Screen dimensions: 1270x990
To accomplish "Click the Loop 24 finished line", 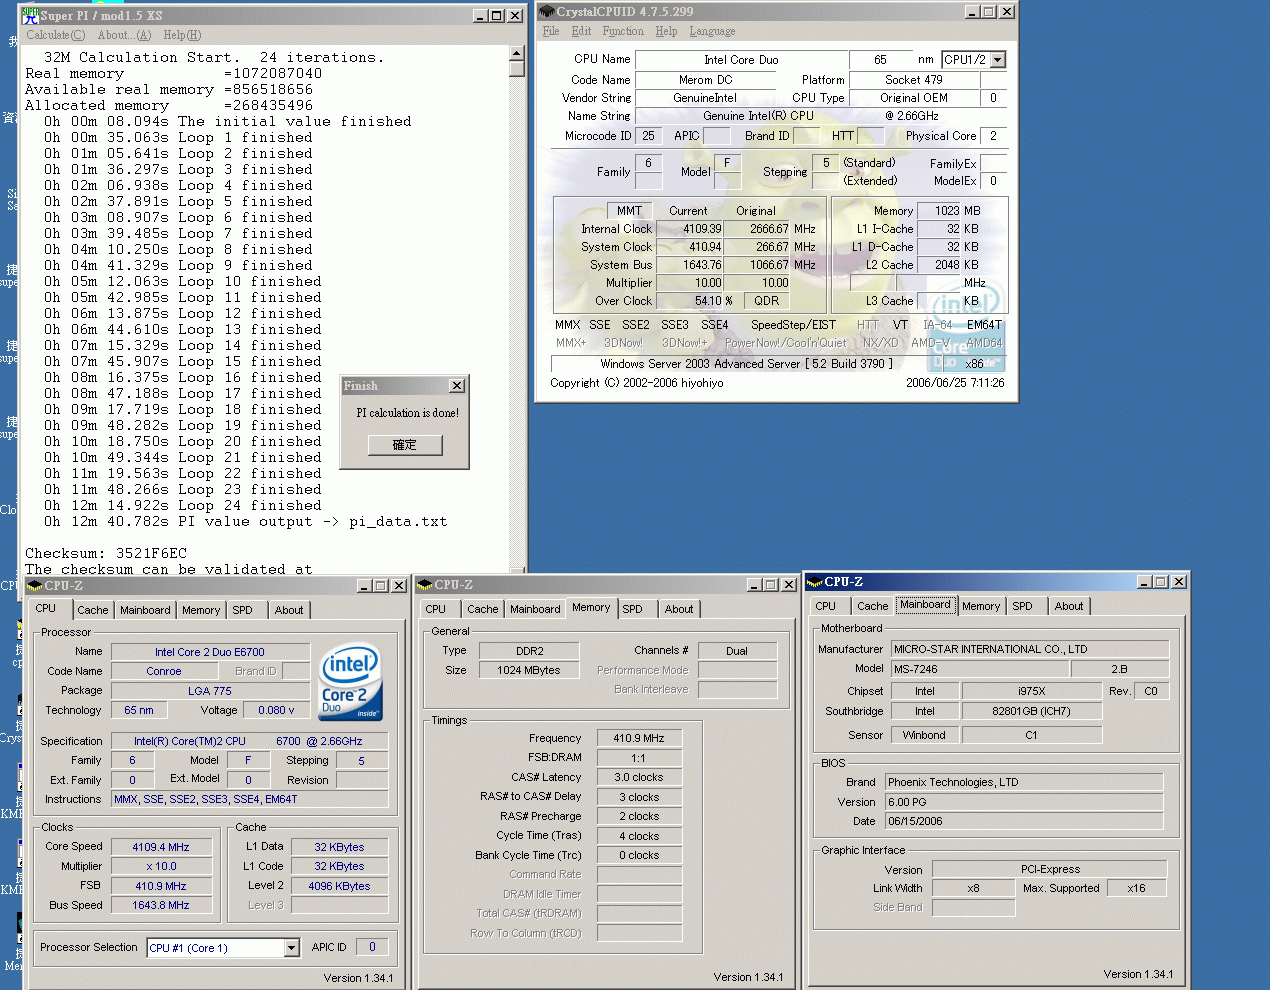I will (183, 505).
